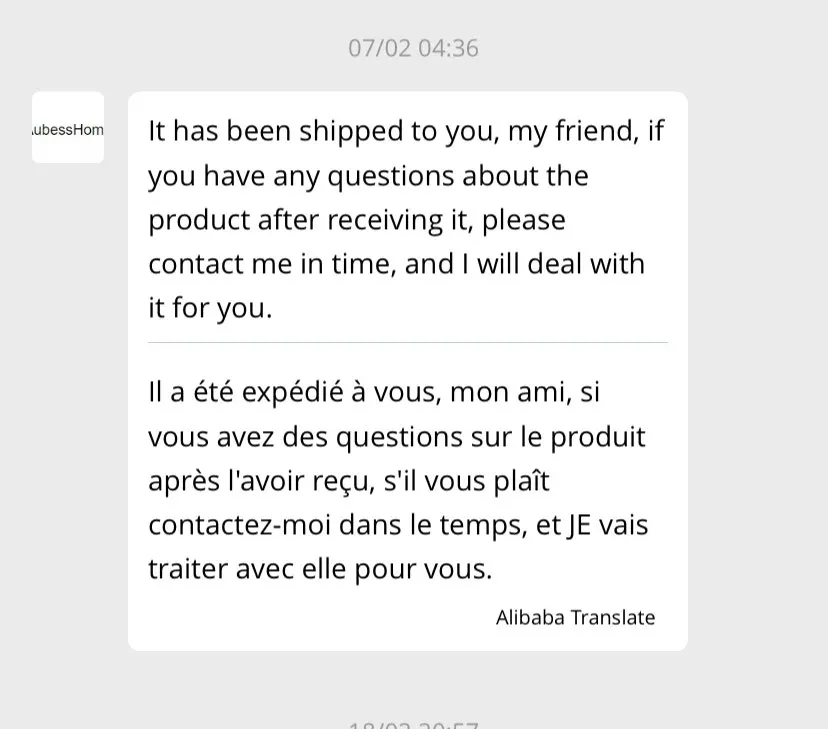This screenshot has height=729, width=828.
Task: Click the French line starting "Il a été expédié"
Action: coord(374,392)
